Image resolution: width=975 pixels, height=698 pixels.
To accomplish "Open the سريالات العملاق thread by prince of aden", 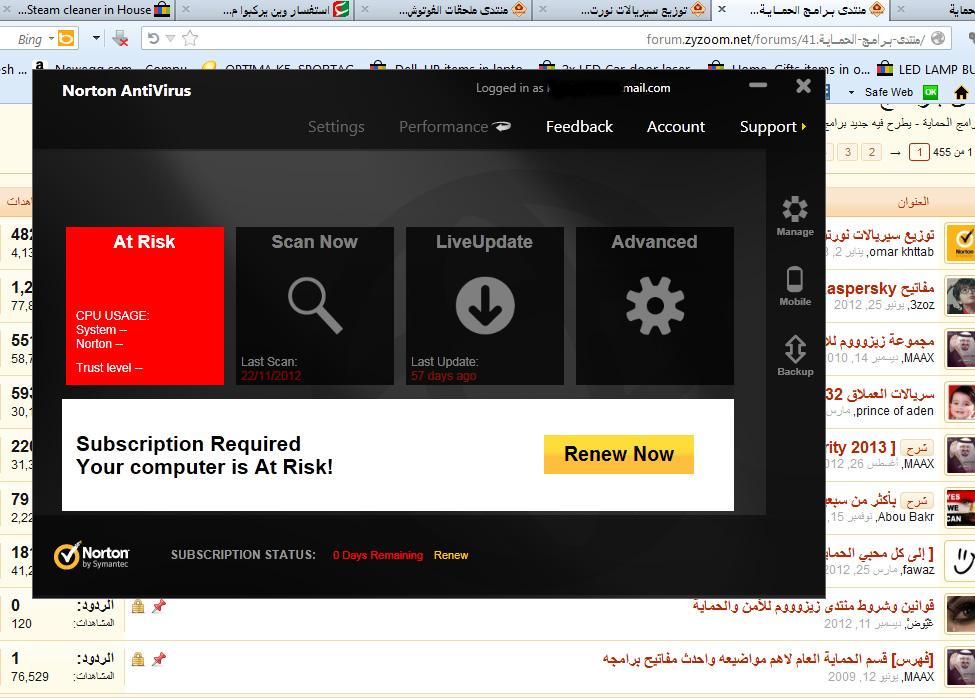I will 880,394.
